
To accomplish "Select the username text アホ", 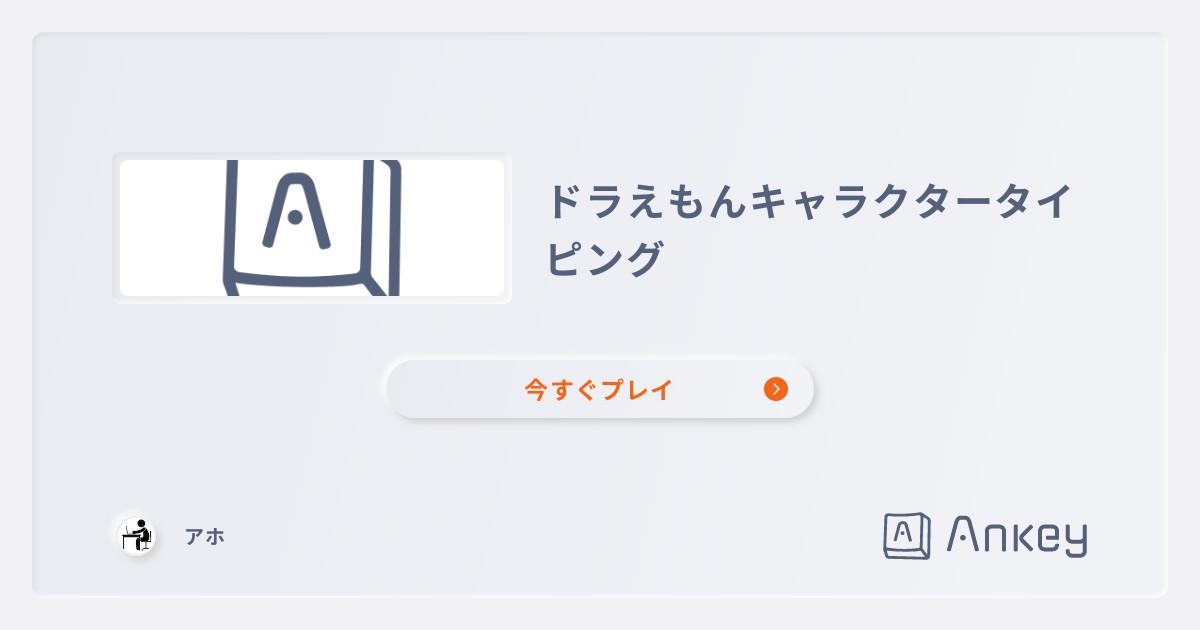I will point(205,536).
